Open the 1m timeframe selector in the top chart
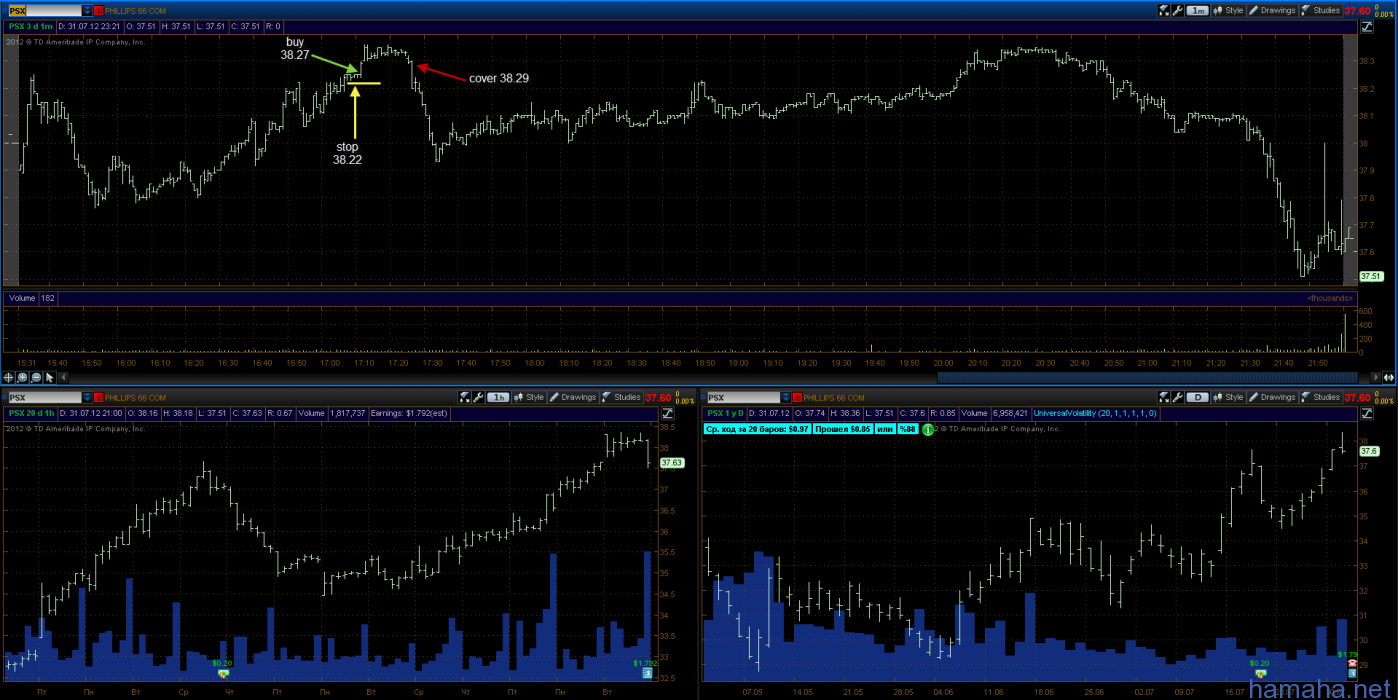 pos(1198,10)
